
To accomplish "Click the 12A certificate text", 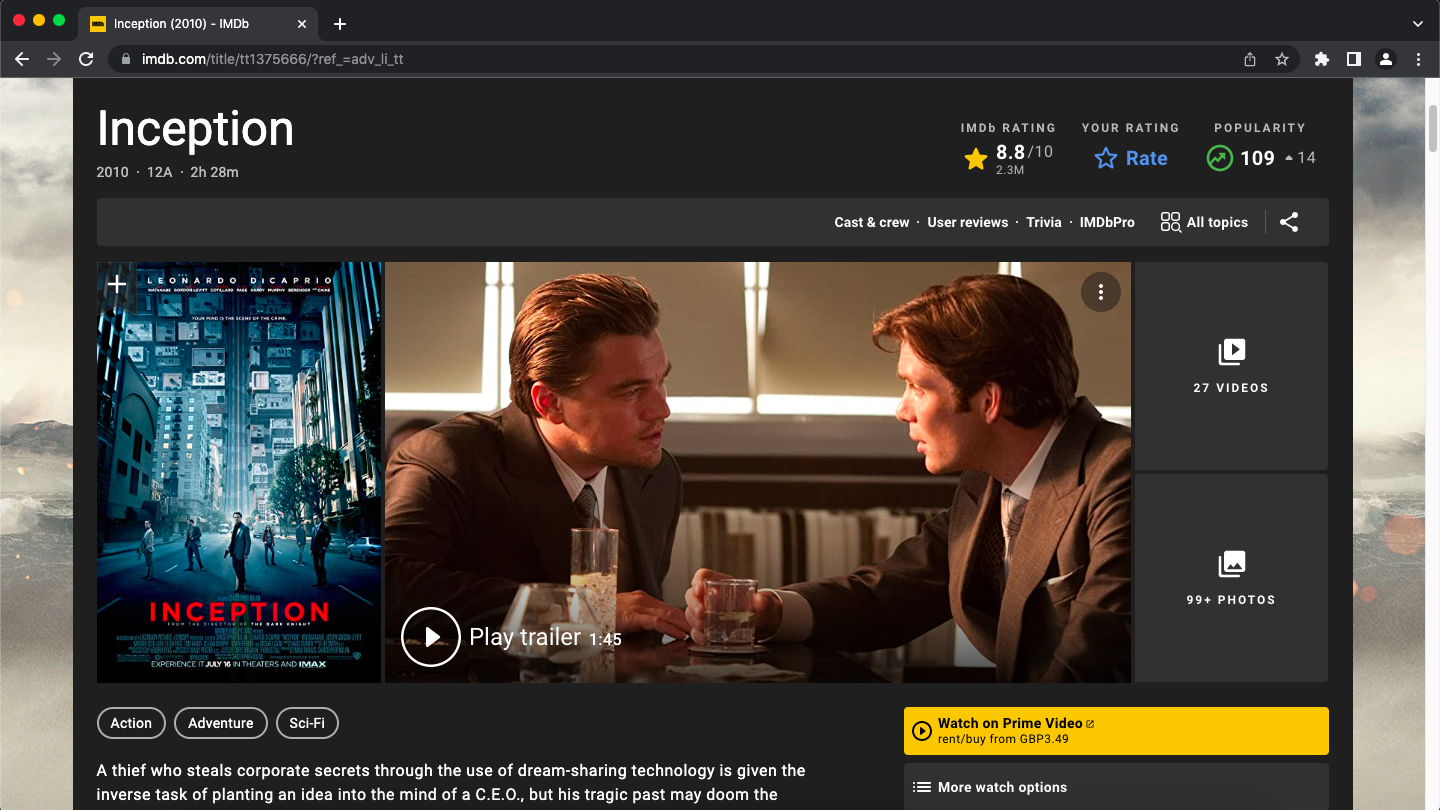I will click(160, 172).
